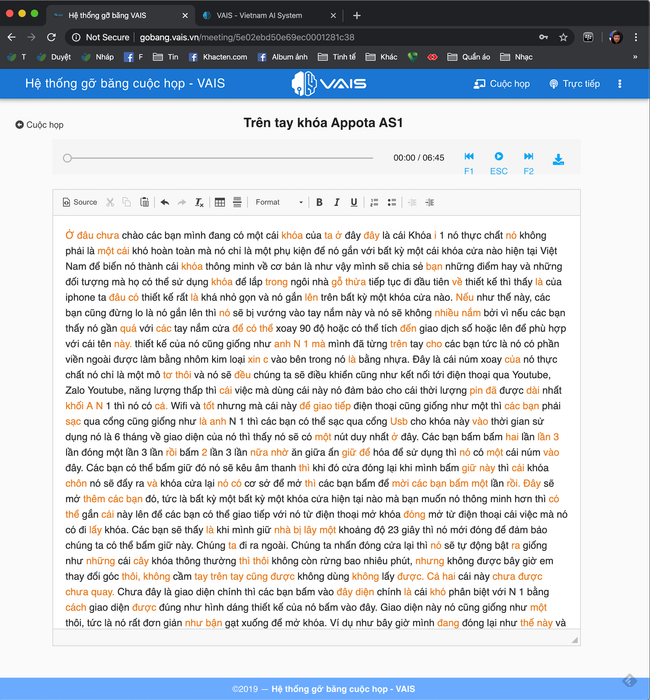Close the VAIS - Vietnam AI System tab
Screen dimensions: 650x700
pyautogui.click(x=333, y=16)
